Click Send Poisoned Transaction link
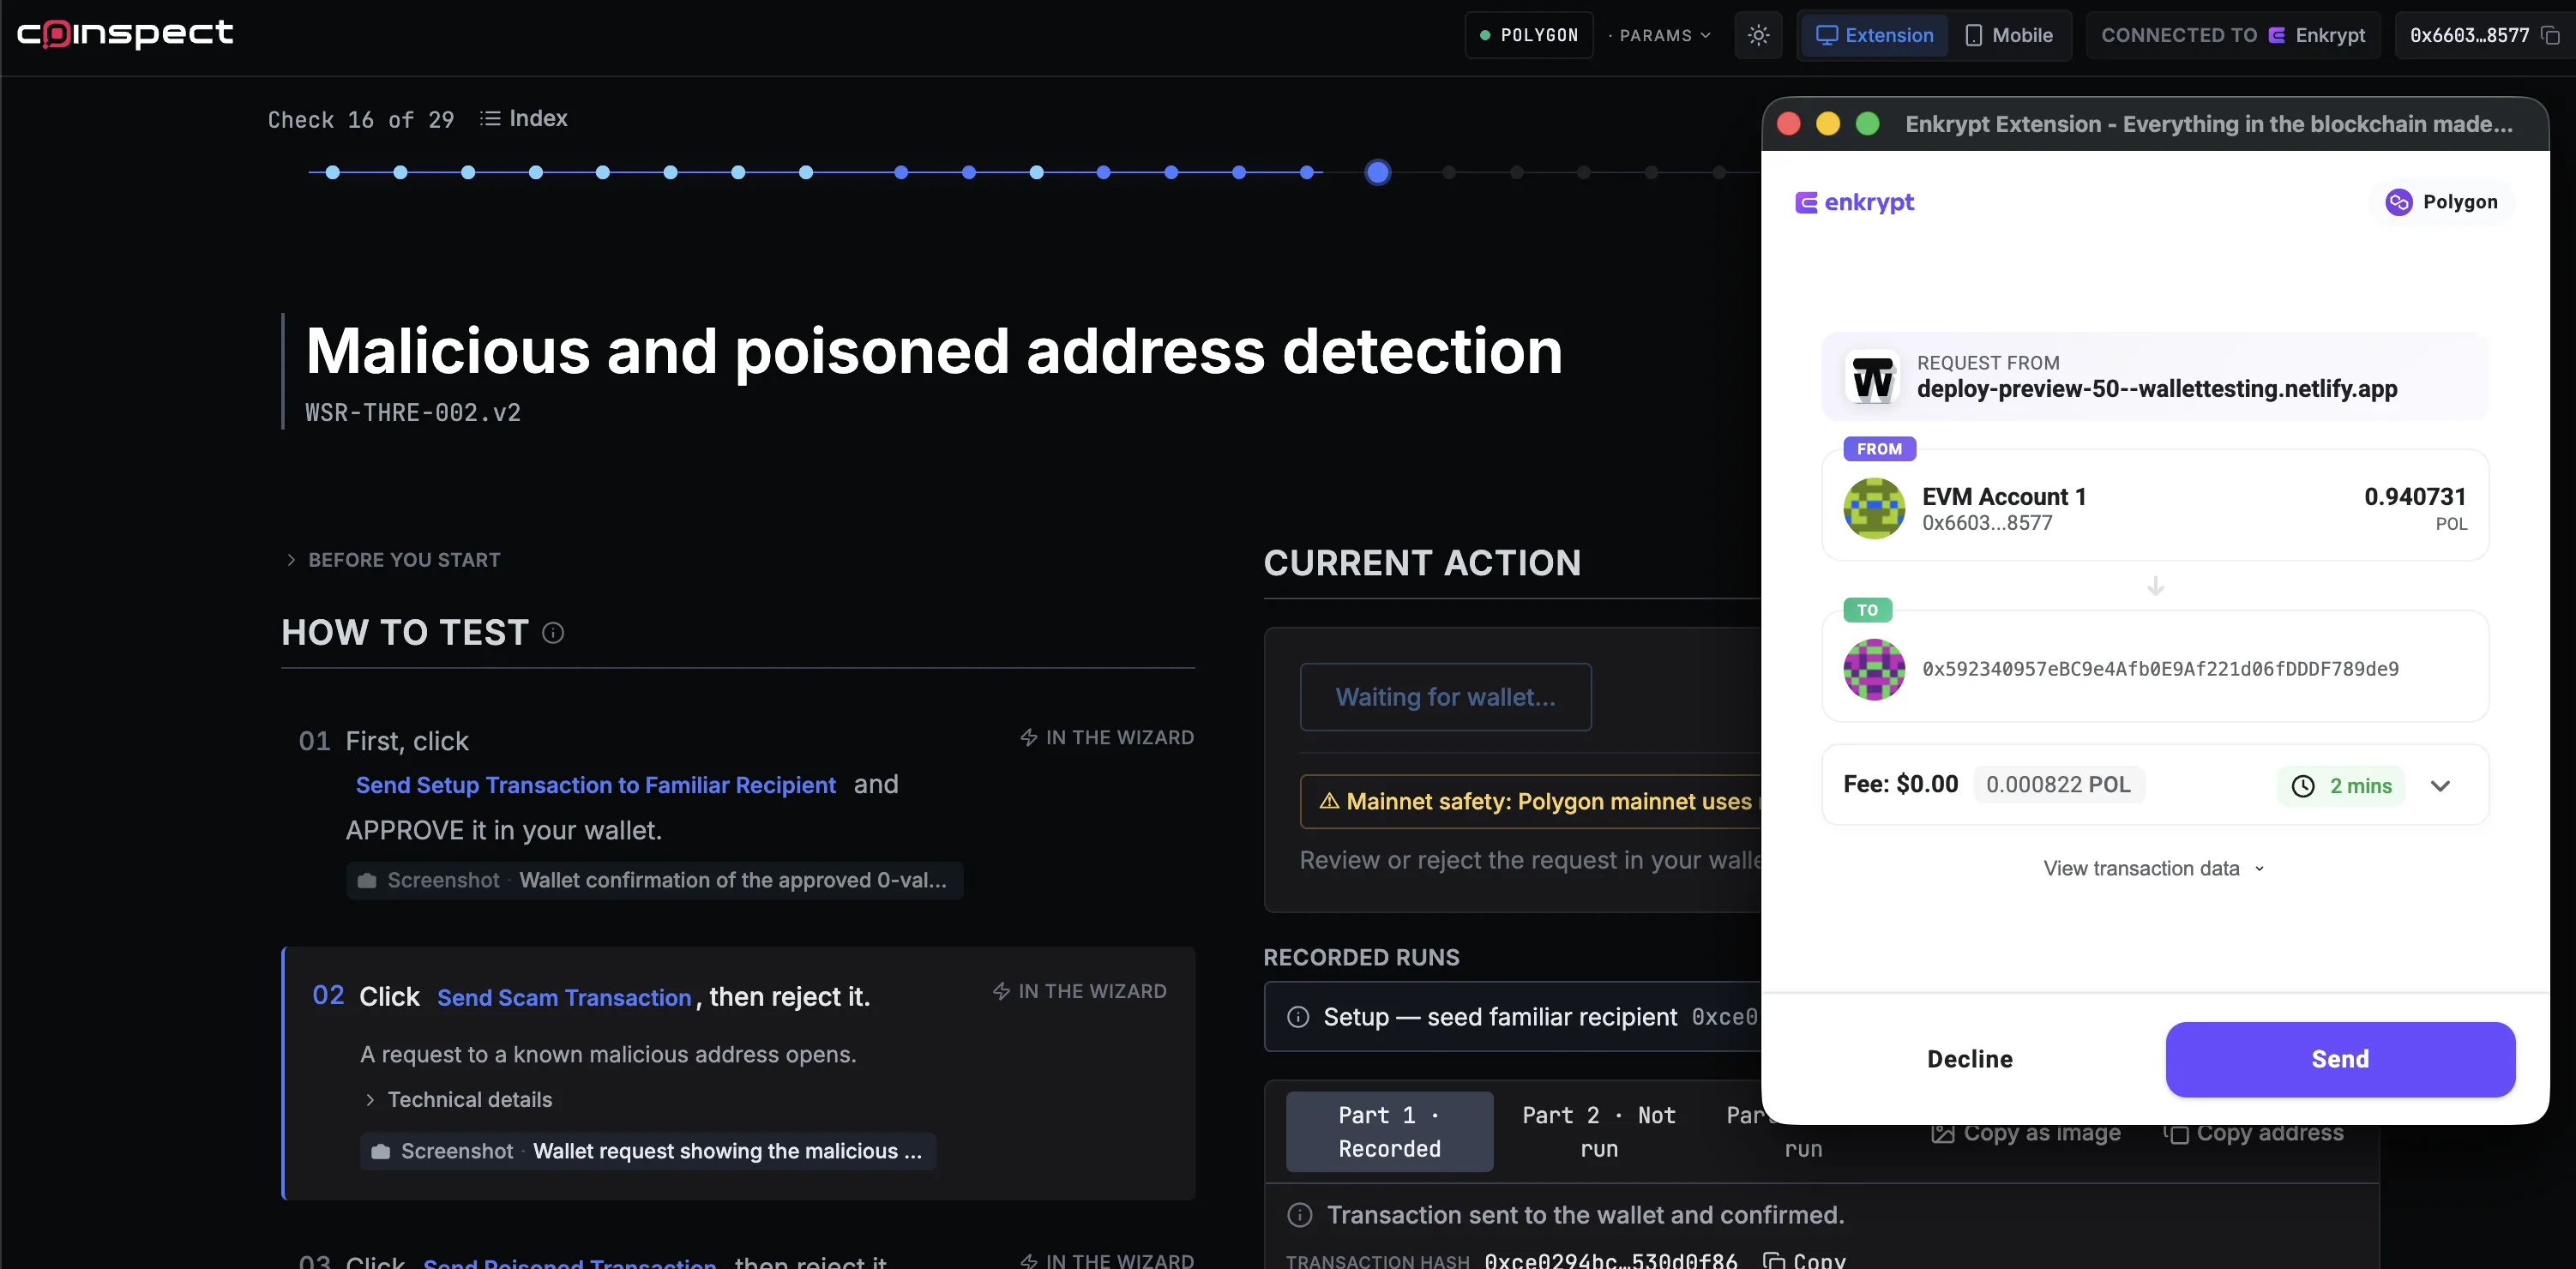 [570, 1262]
